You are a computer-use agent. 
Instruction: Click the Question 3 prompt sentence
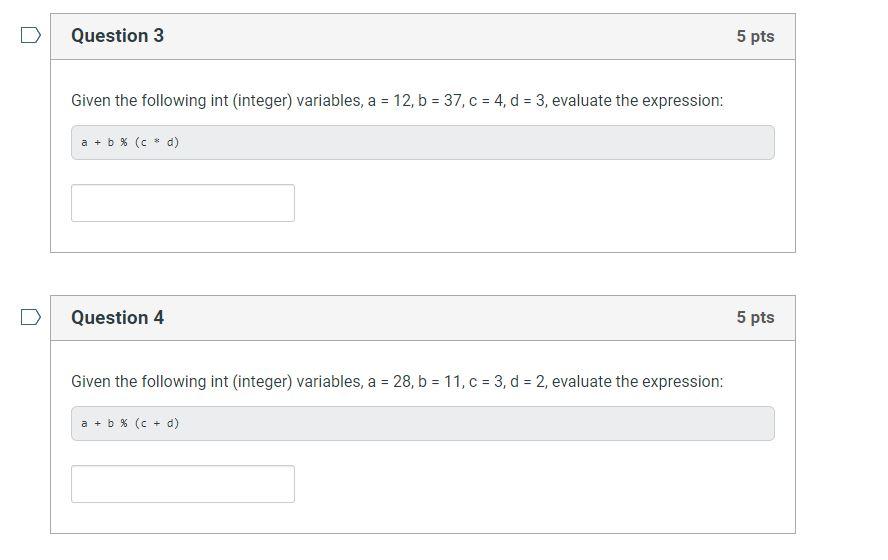click(397, 101)
